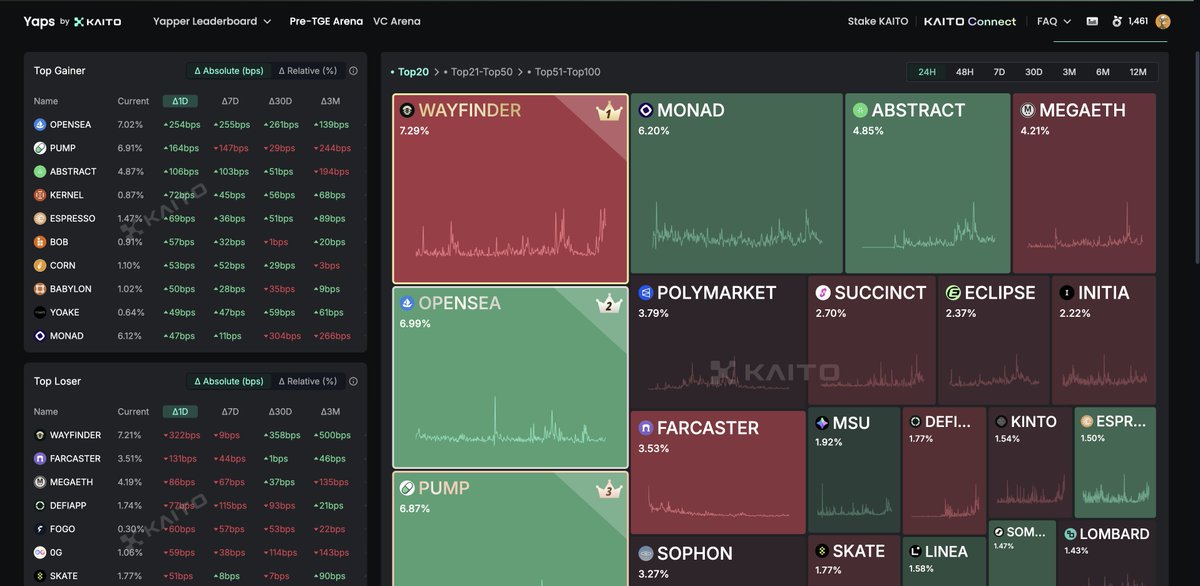Switch Top Loser to Relative (%)
The width and height of the screenshot is (1200, 586).
tap(307, 381)
